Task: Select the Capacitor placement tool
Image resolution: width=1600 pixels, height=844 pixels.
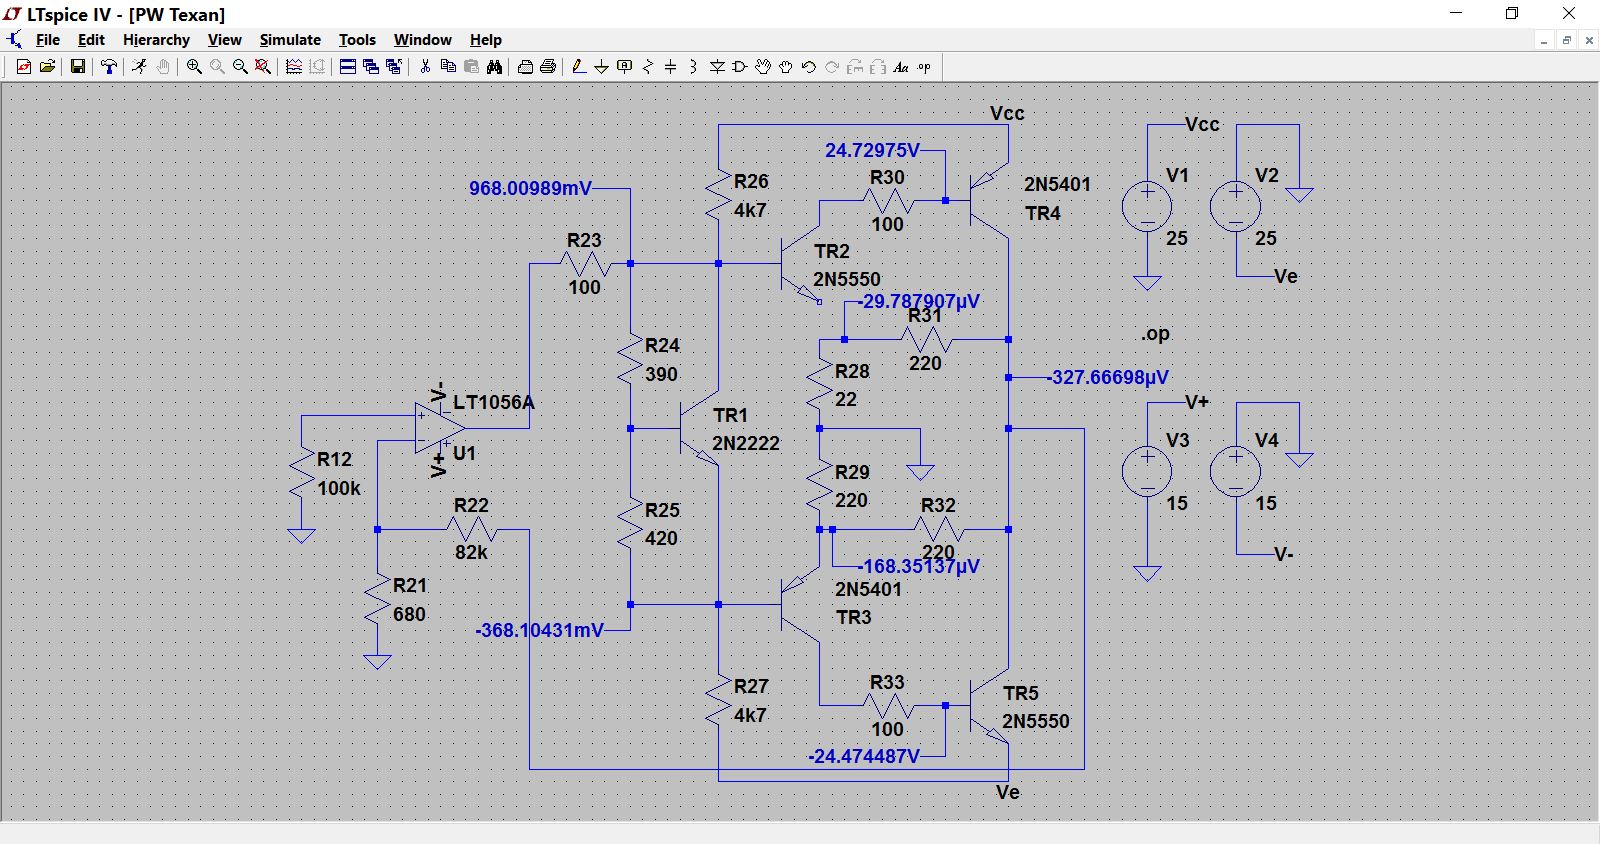Action: tap(671, 67)
